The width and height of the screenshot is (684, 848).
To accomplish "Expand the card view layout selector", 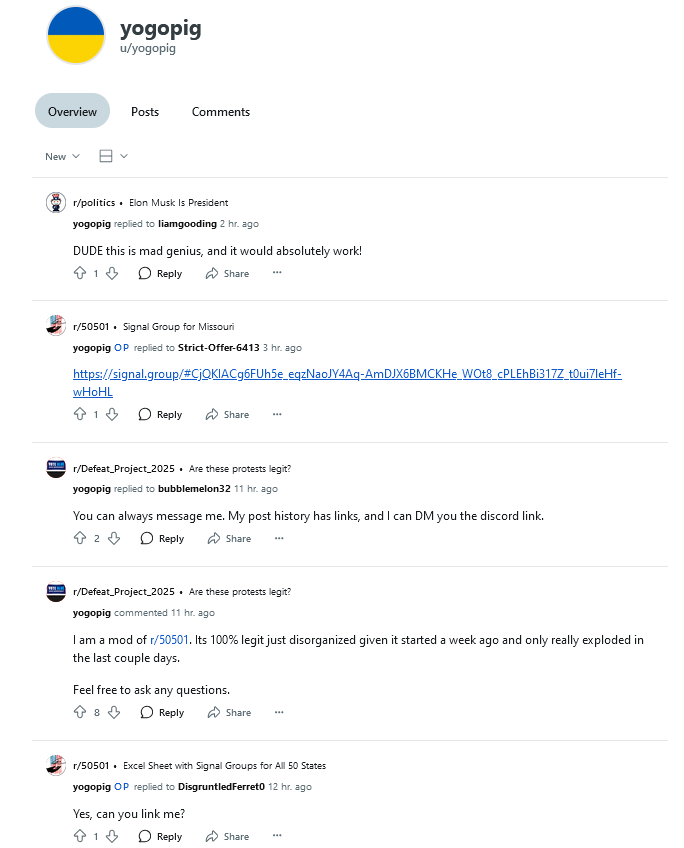I will [x=114, y=156].
